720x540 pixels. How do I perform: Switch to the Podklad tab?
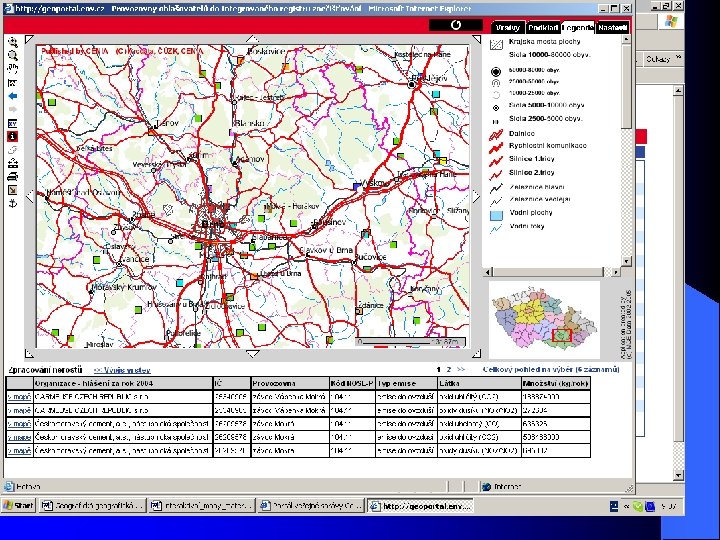coord(543,28)
